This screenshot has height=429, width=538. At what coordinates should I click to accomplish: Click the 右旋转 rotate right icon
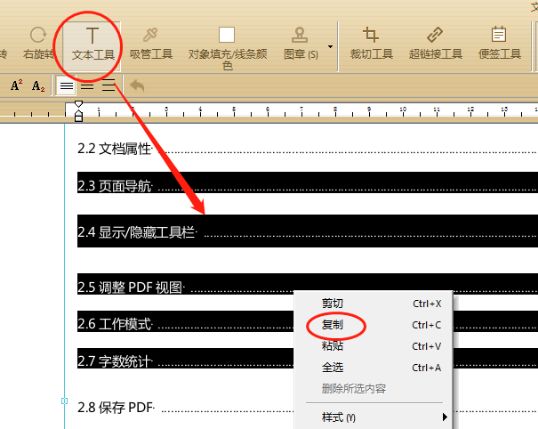pyautogui.click(x=38, y=44)
